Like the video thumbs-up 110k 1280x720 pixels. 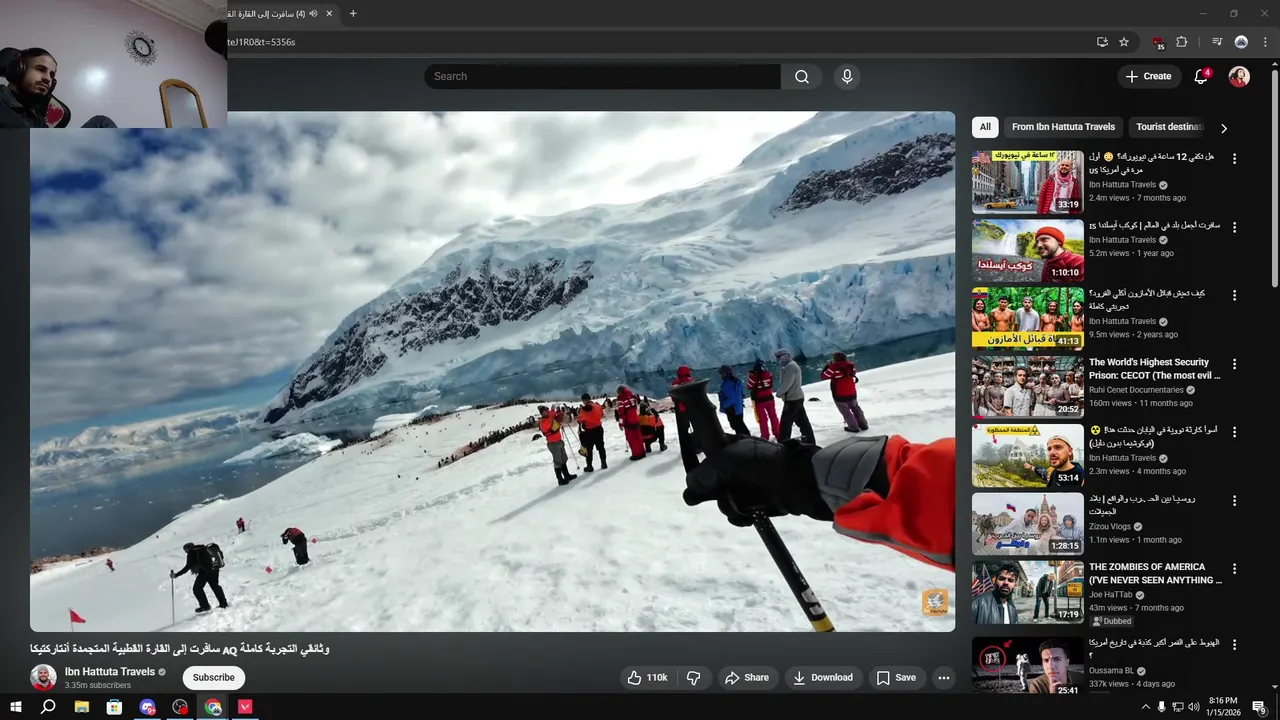pos(647,678)
